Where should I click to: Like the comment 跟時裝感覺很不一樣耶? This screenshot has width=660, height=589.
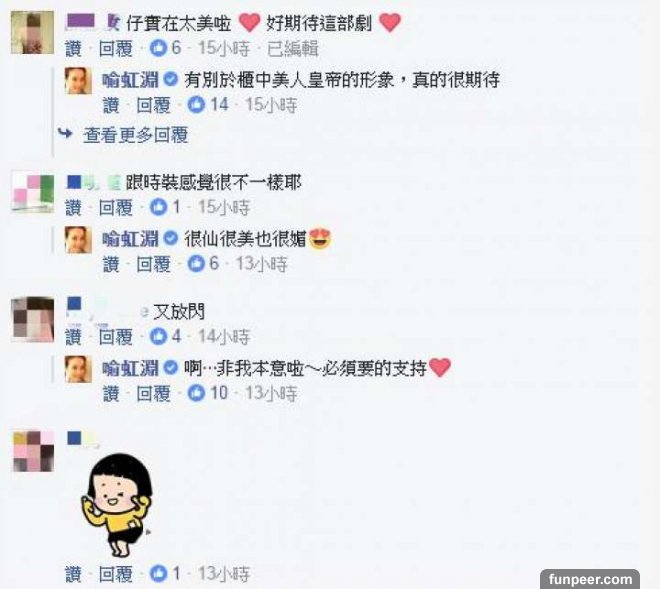pos(73,207)
